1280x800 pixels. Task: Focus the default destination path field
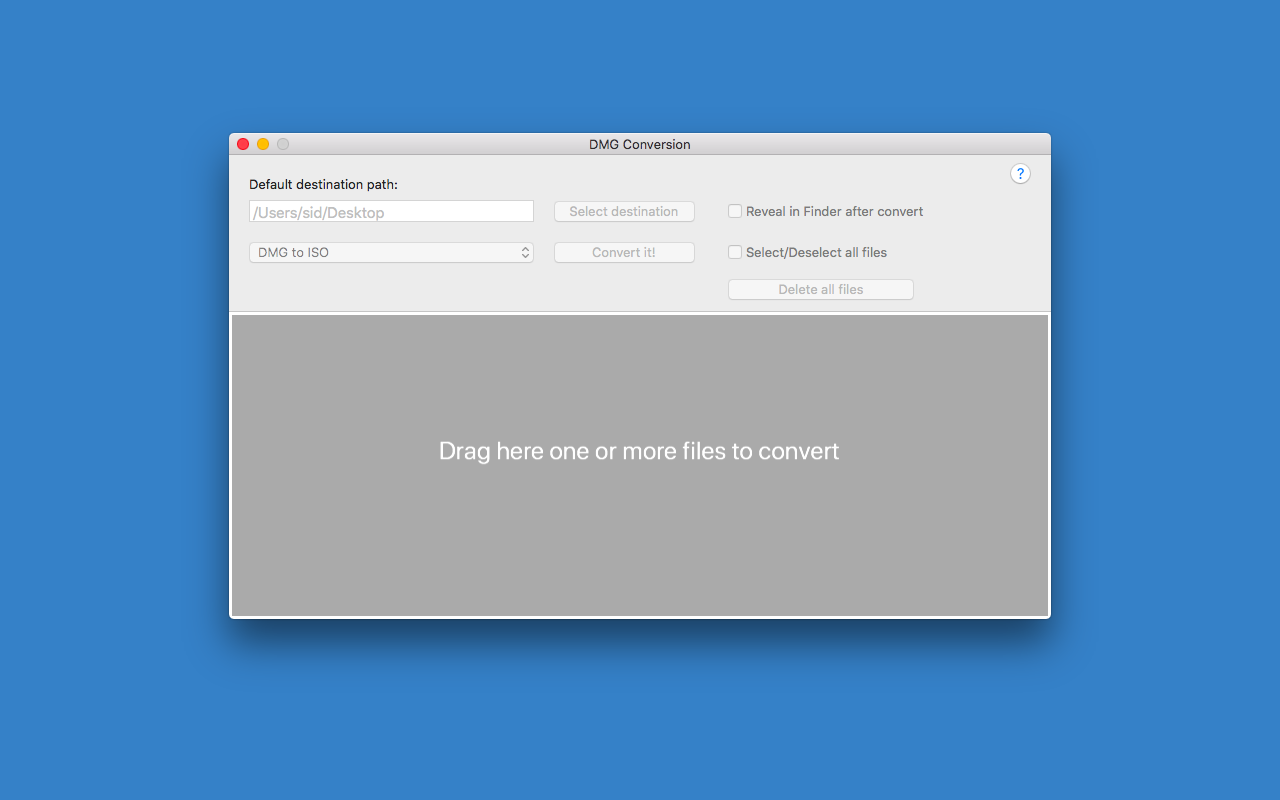pyautogui.click(x=391, y=212)
